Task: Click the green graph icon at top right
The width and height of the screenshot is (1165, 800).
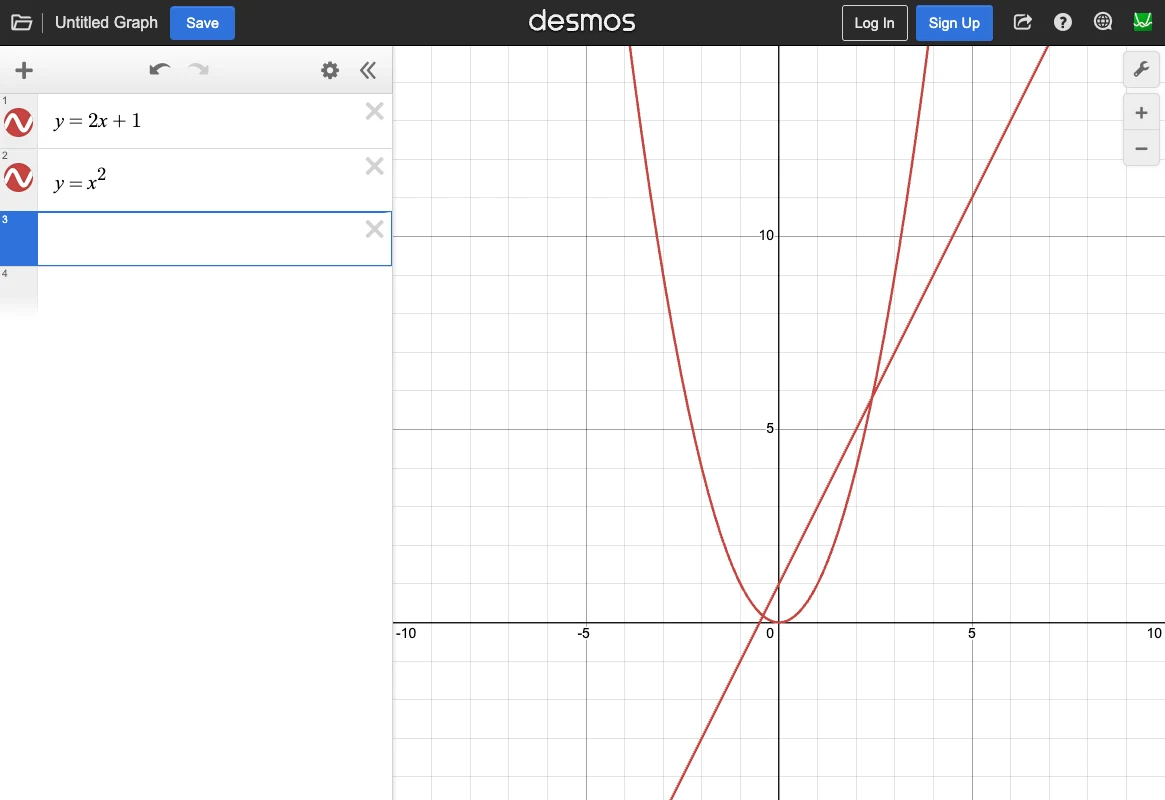Action: 1143,22
